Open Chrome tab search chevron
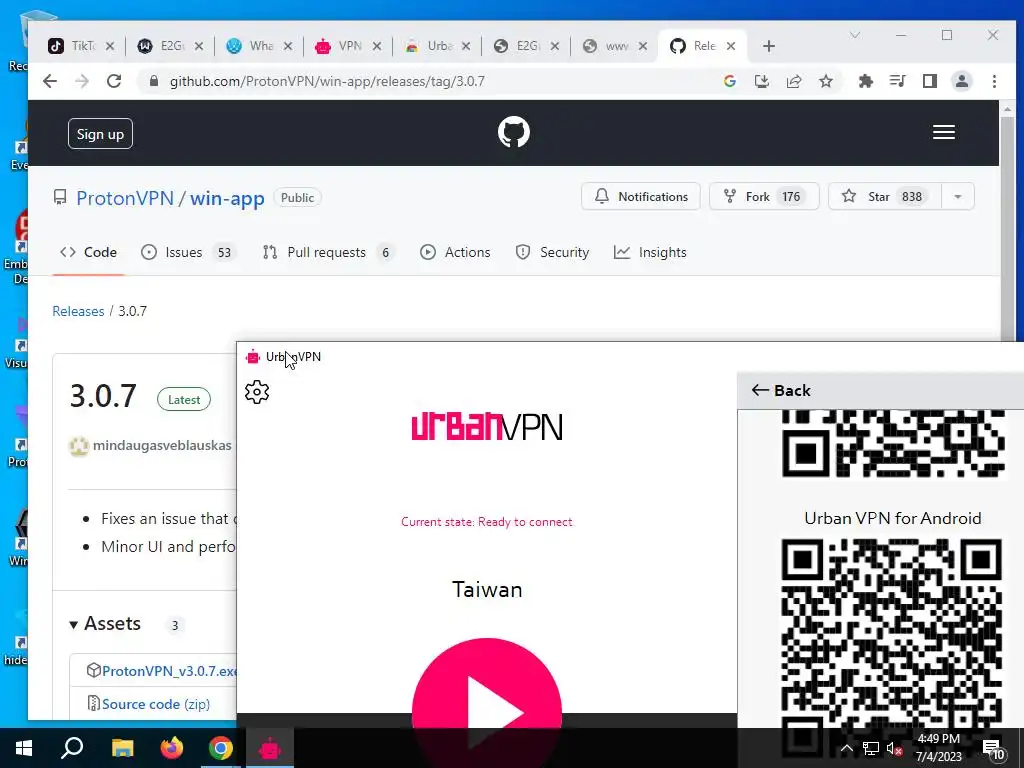This screenshot has width=1024, height=768. [854, 35]
